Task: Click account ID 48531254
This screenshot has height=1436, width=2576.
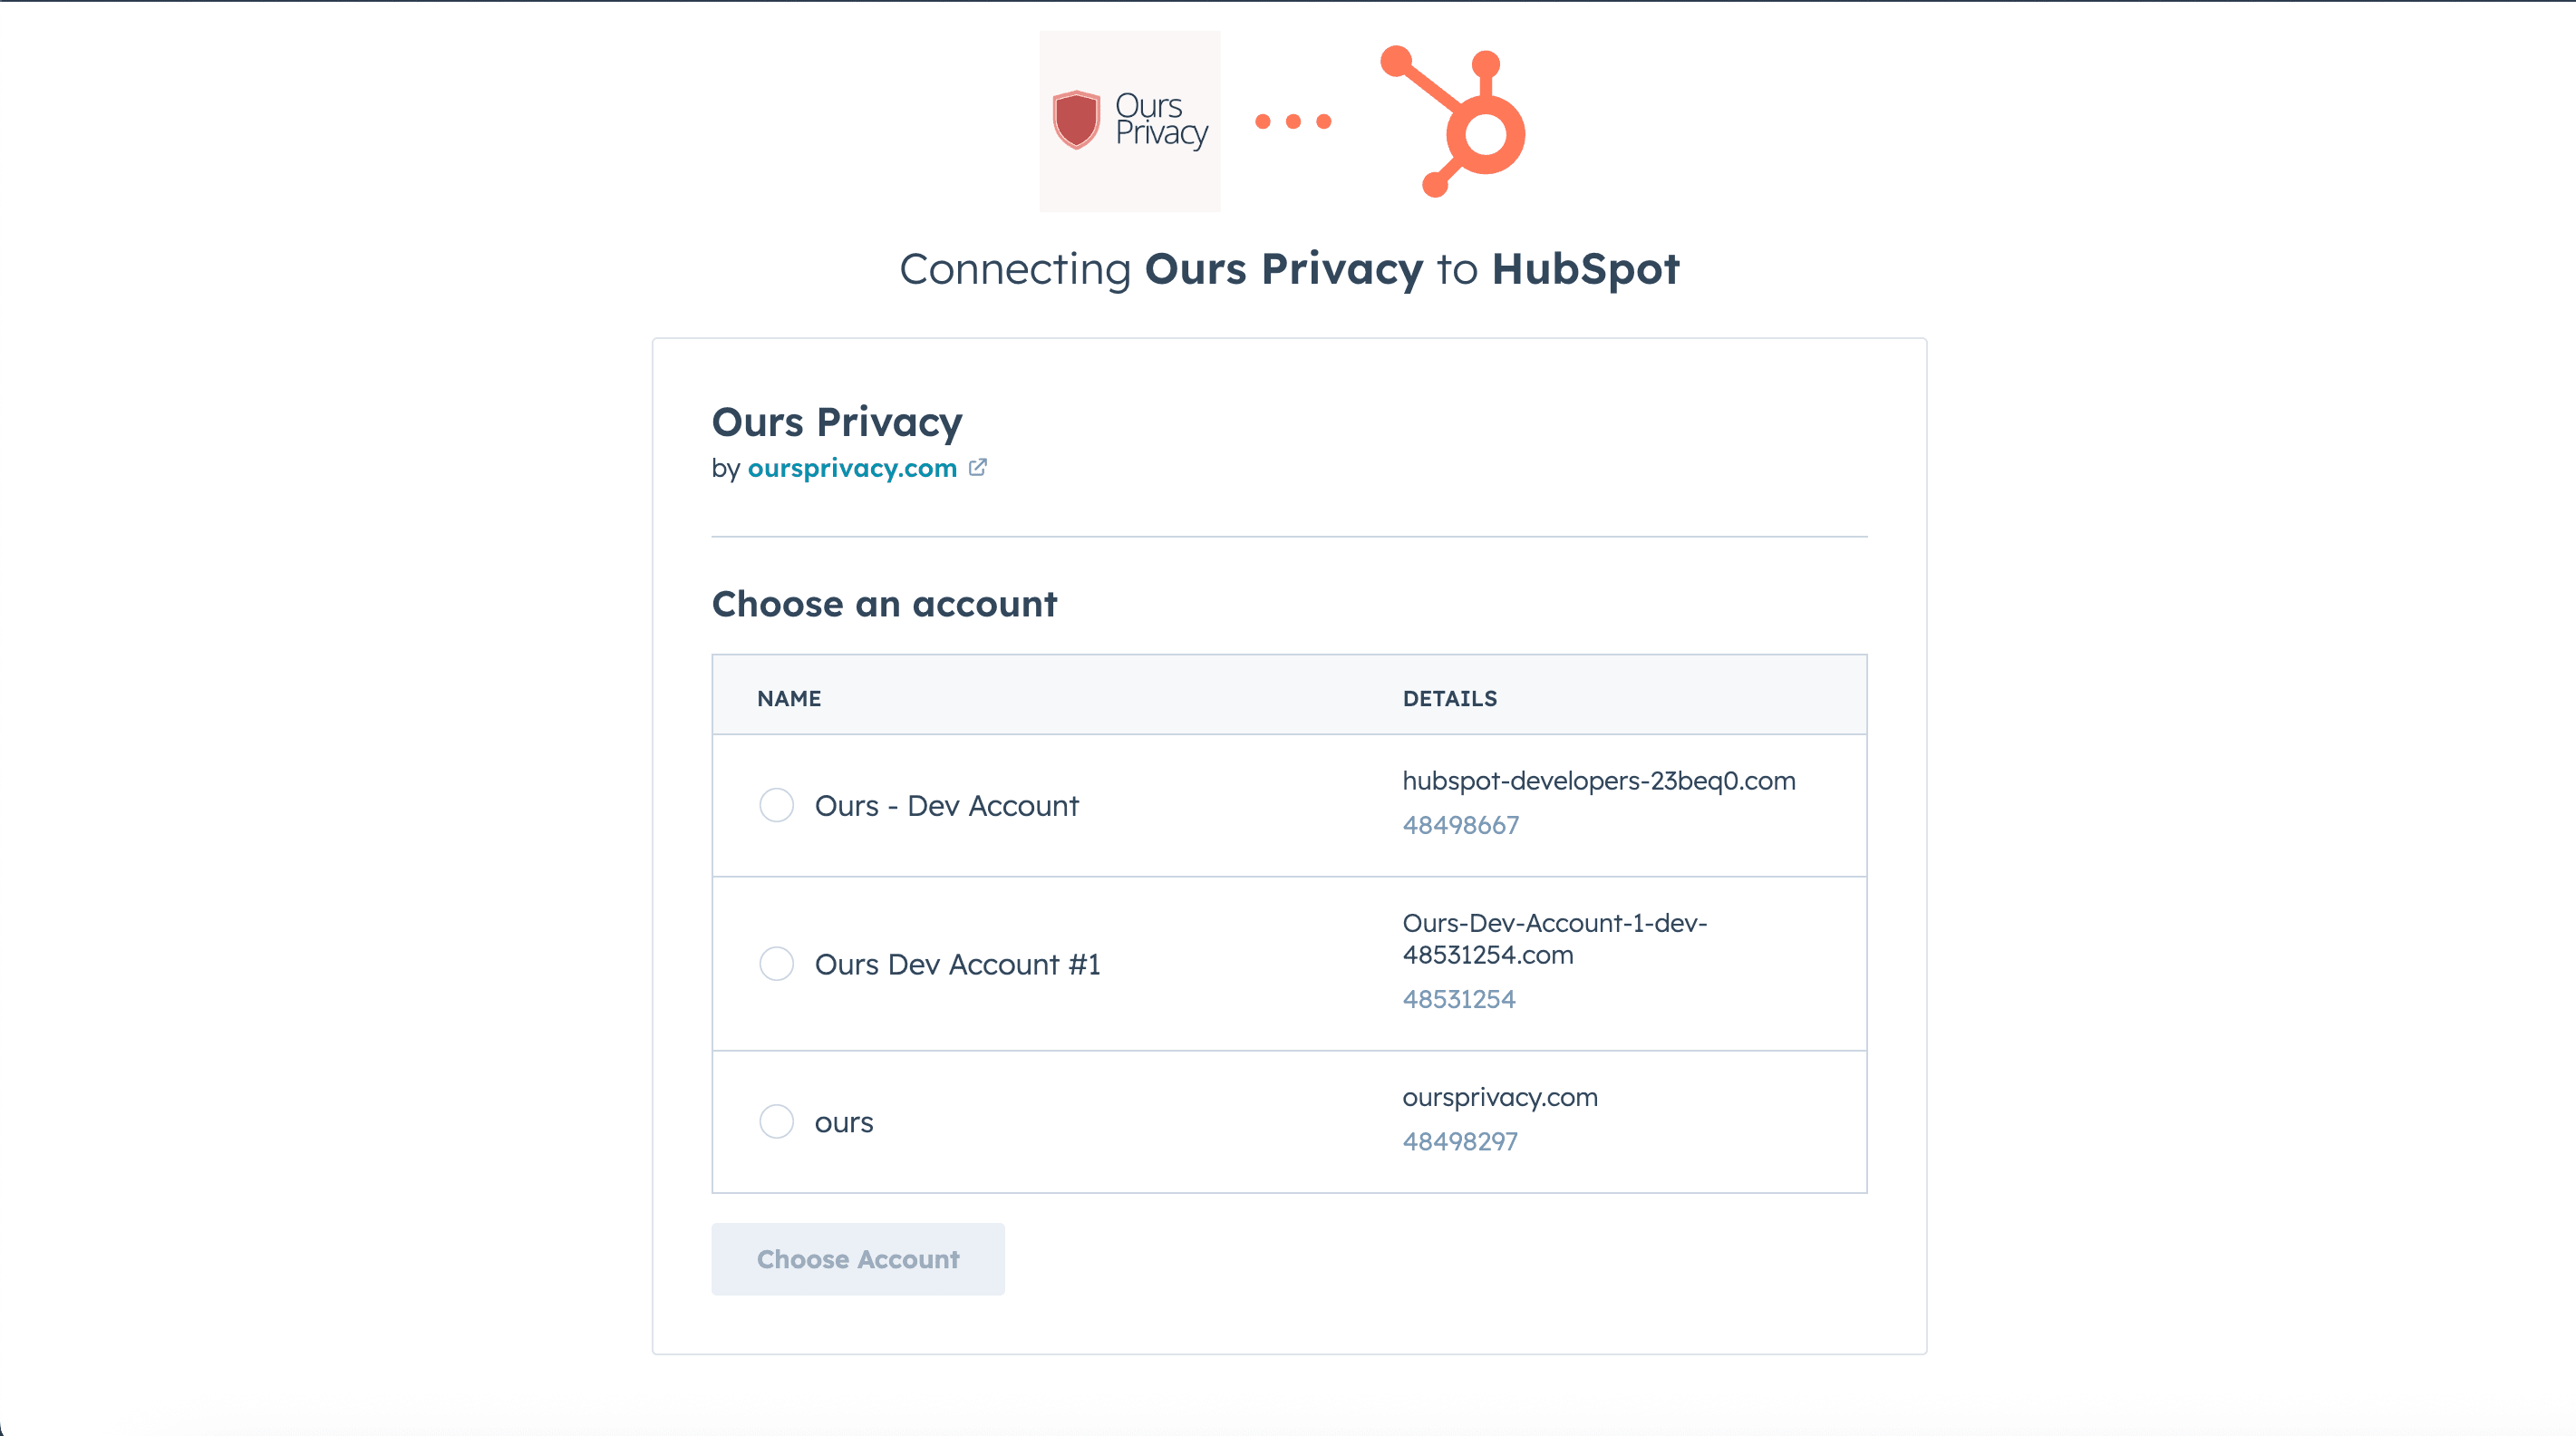Action: pos(1458,999)
